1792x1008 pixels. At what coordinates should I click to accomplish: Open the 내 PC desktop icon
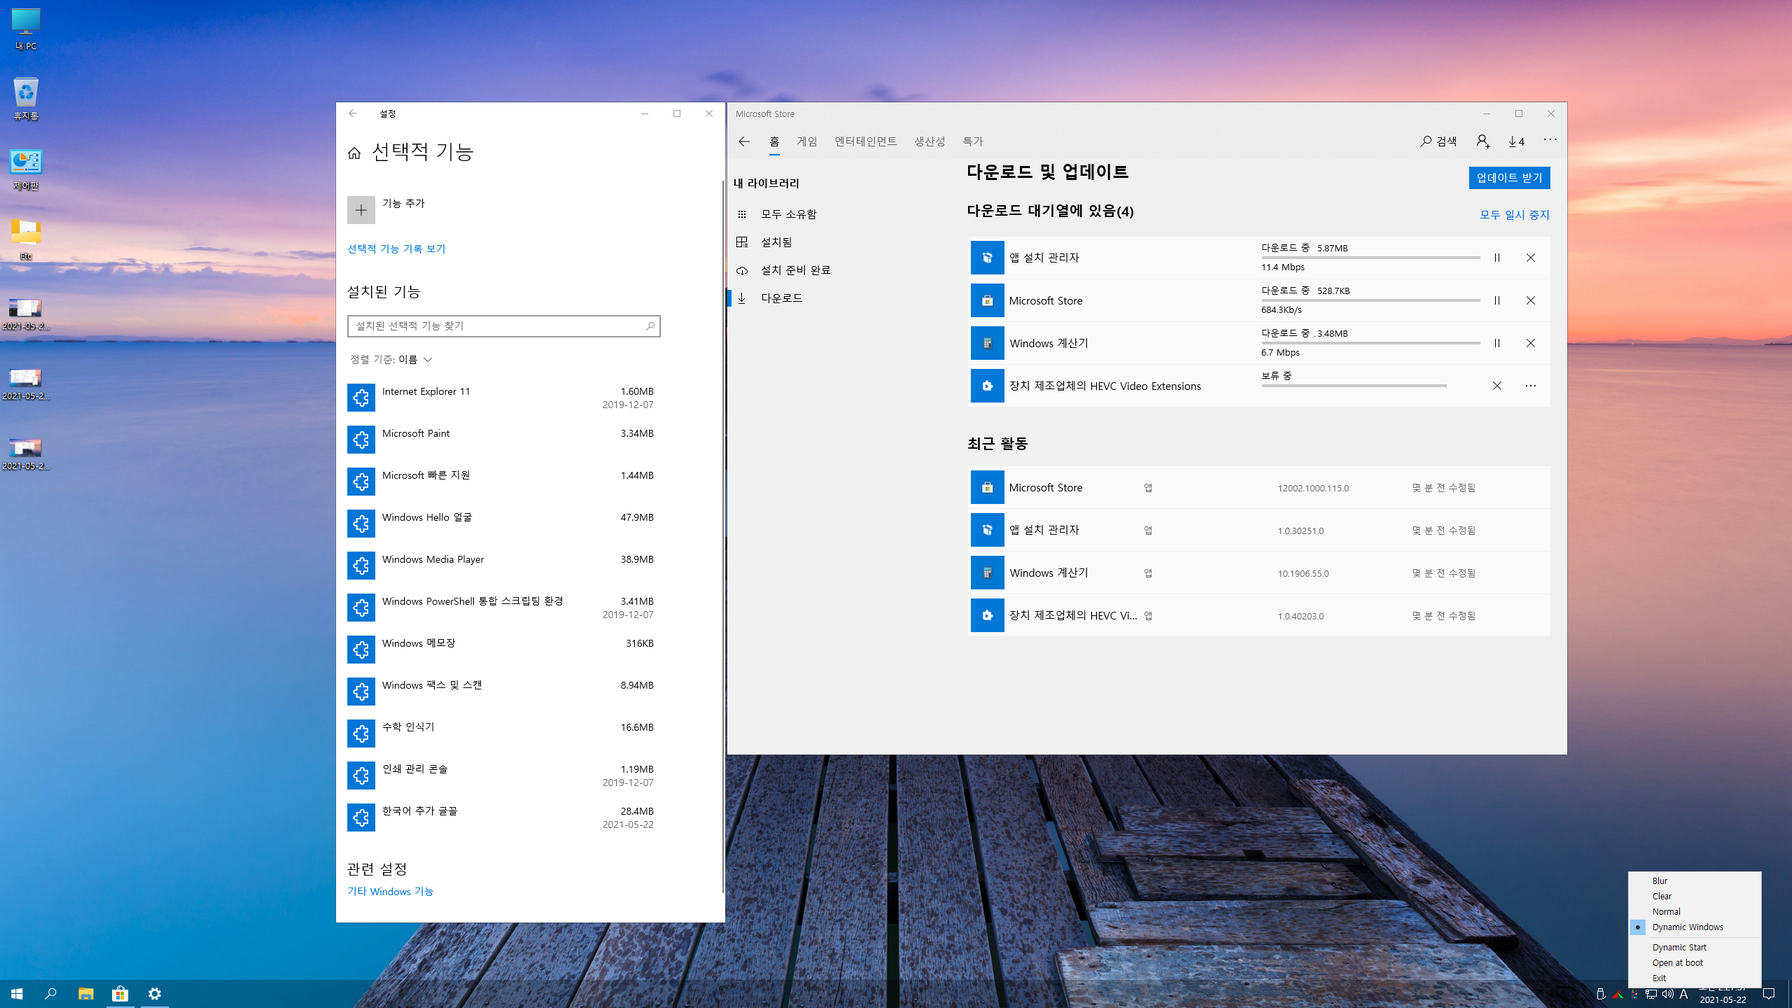coord(26,29)
